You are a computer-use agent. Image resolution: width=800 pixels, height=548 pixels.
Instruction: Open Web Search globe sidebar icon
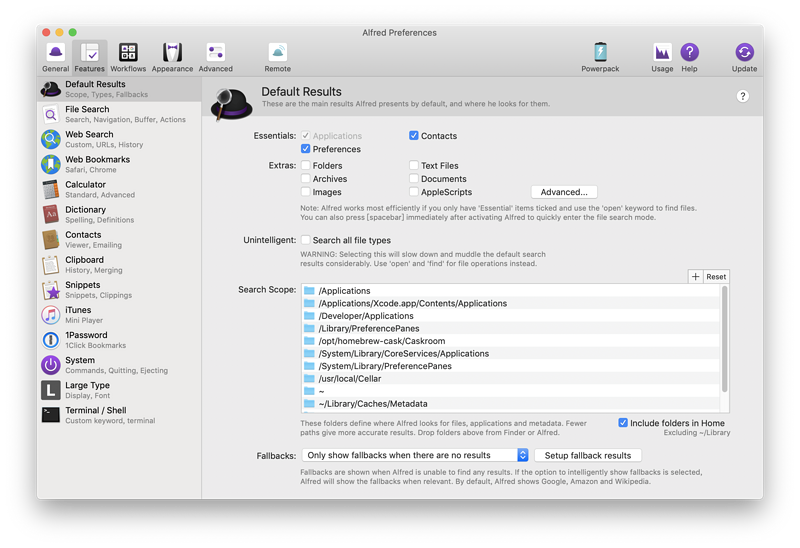pos(51,139)
